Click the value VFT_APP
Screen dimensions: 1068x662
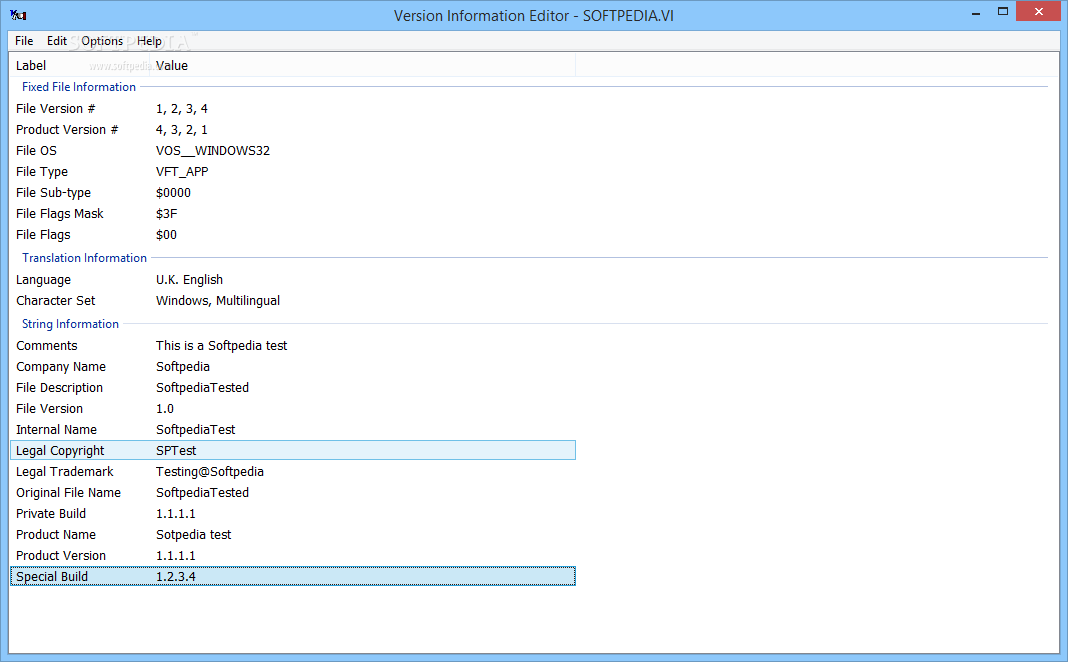(x=182, y=172)
